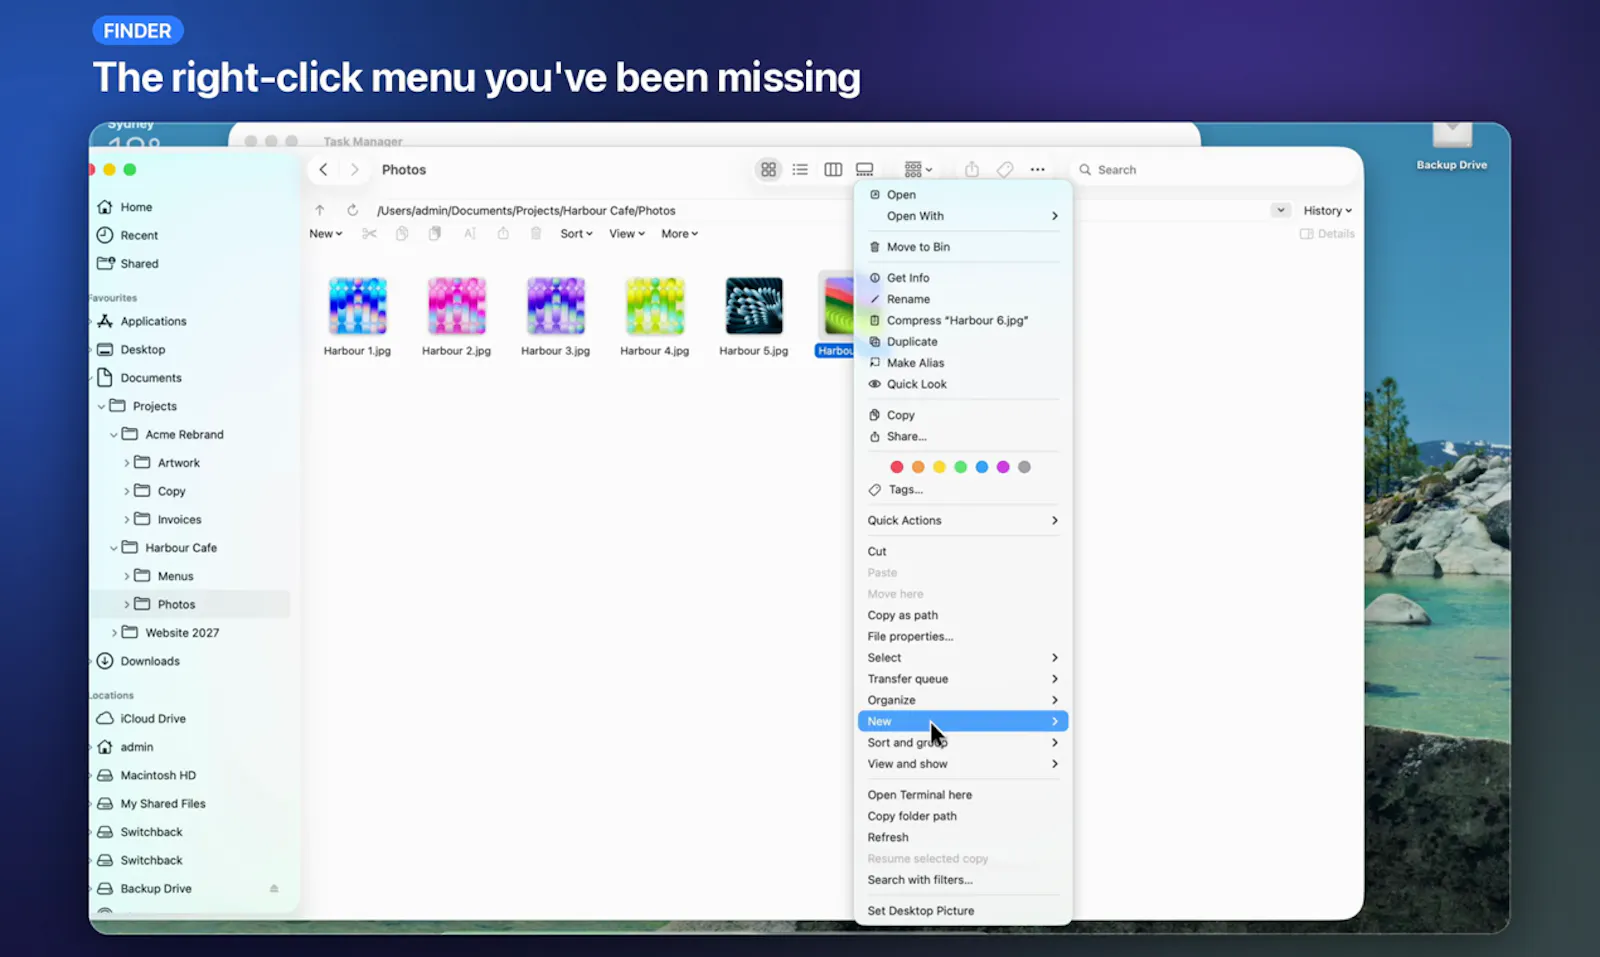Click the reload icon beside path

(x=352, y=210)
